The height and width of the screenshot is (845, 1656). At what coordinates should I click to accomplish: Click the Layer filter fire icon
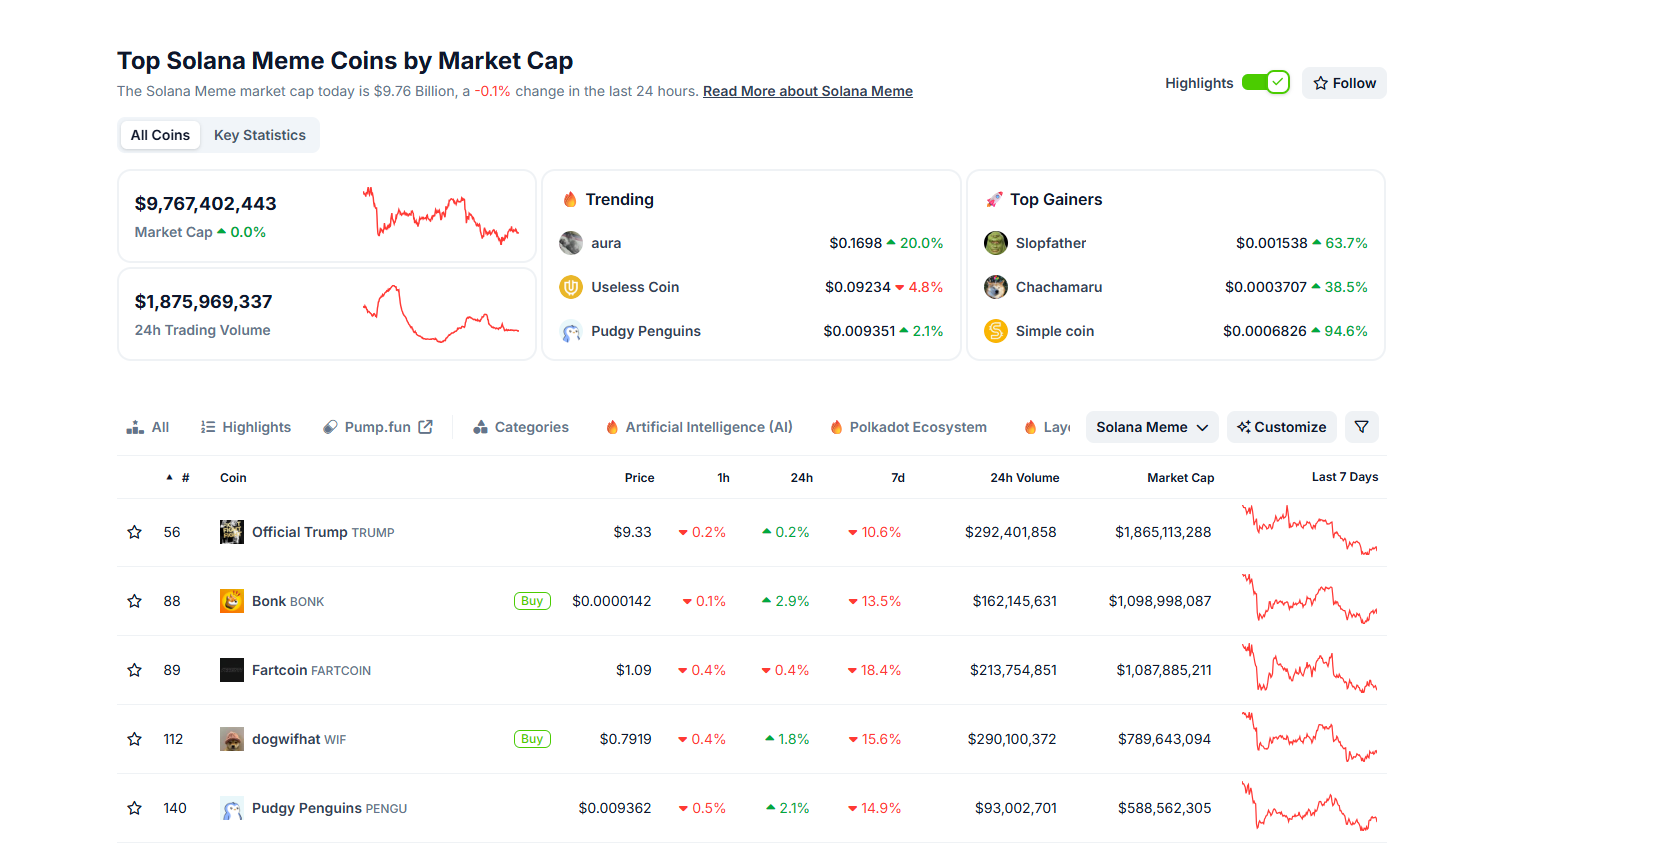(1030, 427)
